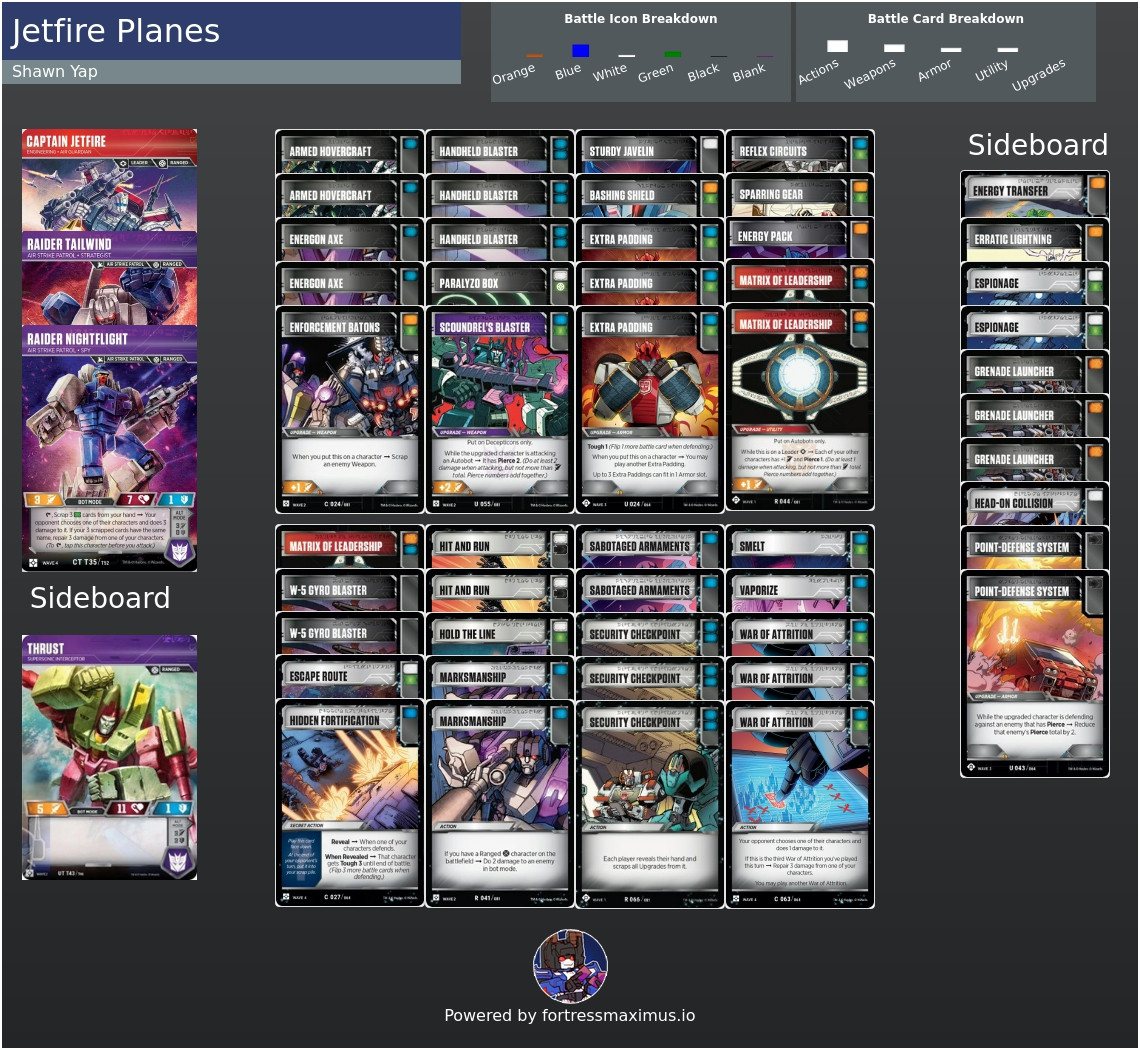
Task: Open the Raider Nightflight character card
Action: coord(109,448)
